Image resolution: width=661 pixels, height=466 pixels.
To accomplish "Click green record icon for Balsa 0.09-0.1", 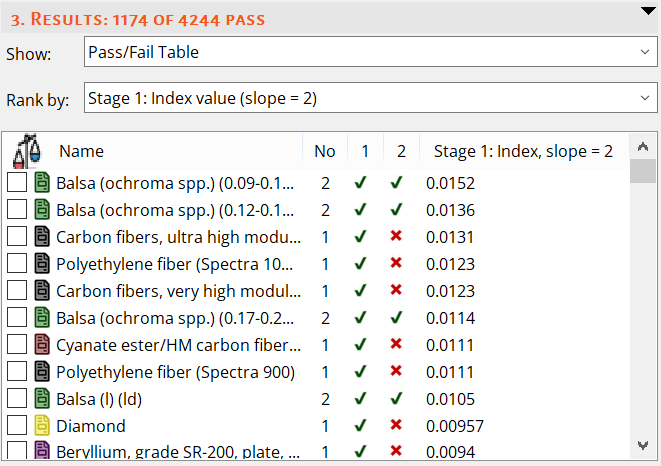I will (x=42, y=183).
